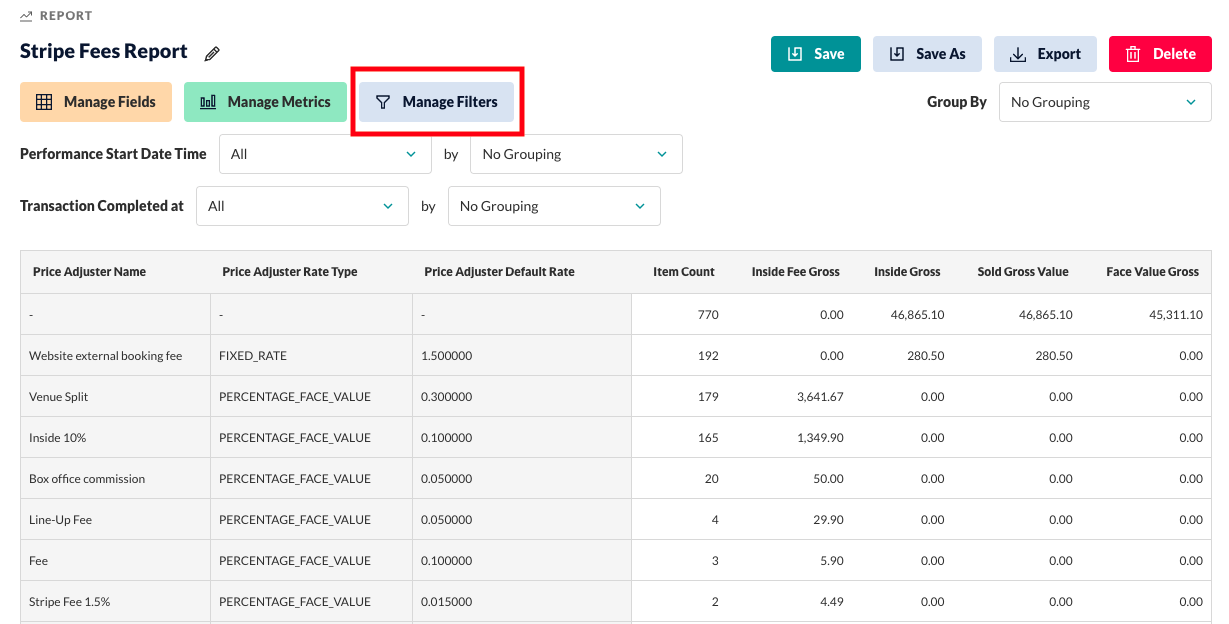Open Manage Fields

tap(96, 102)
